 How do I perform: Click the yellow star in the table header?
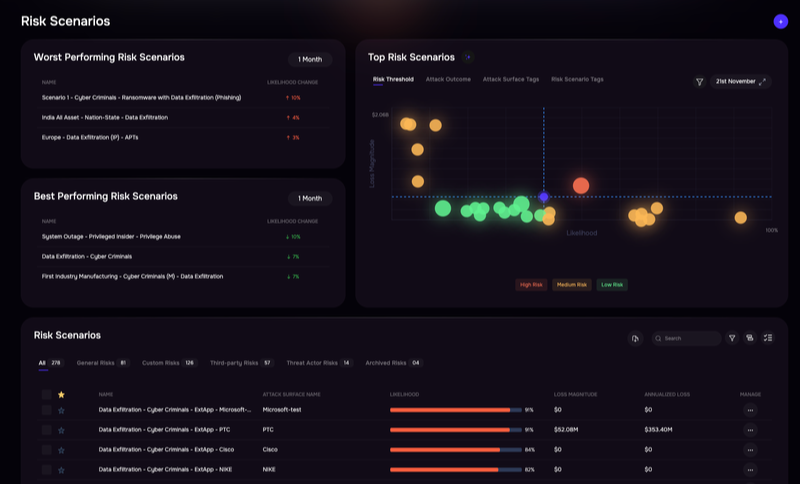point(61,394)
